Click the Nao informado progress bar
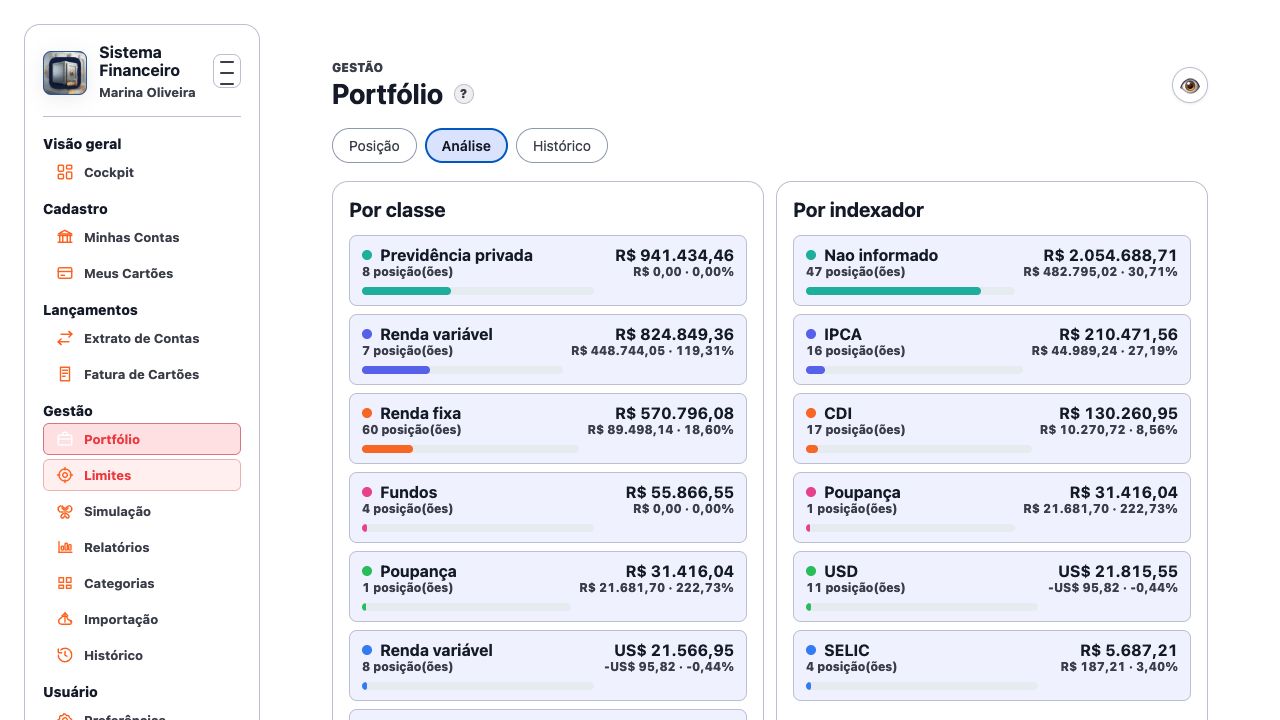Image resolution: width=1280 pixels, height=720 pixels. click(910, 291)
